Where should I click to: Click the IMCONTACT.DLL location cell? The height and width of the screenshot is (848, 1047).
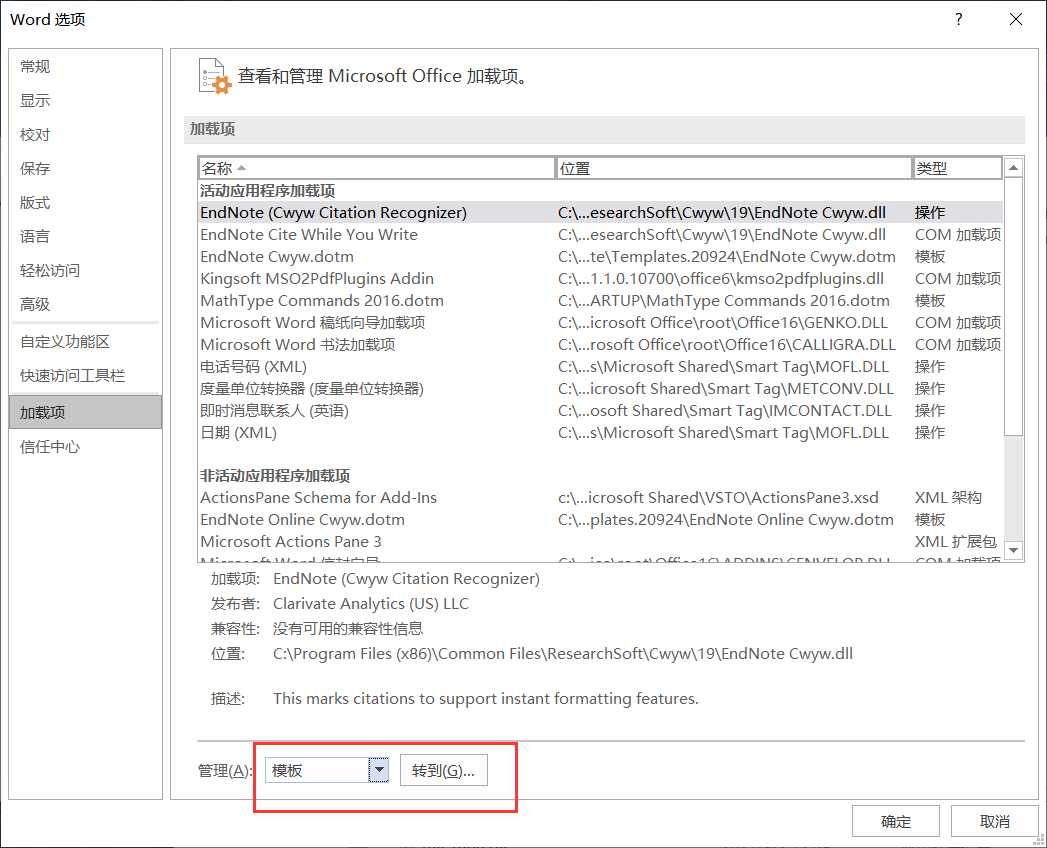click(x=724, y=411)
